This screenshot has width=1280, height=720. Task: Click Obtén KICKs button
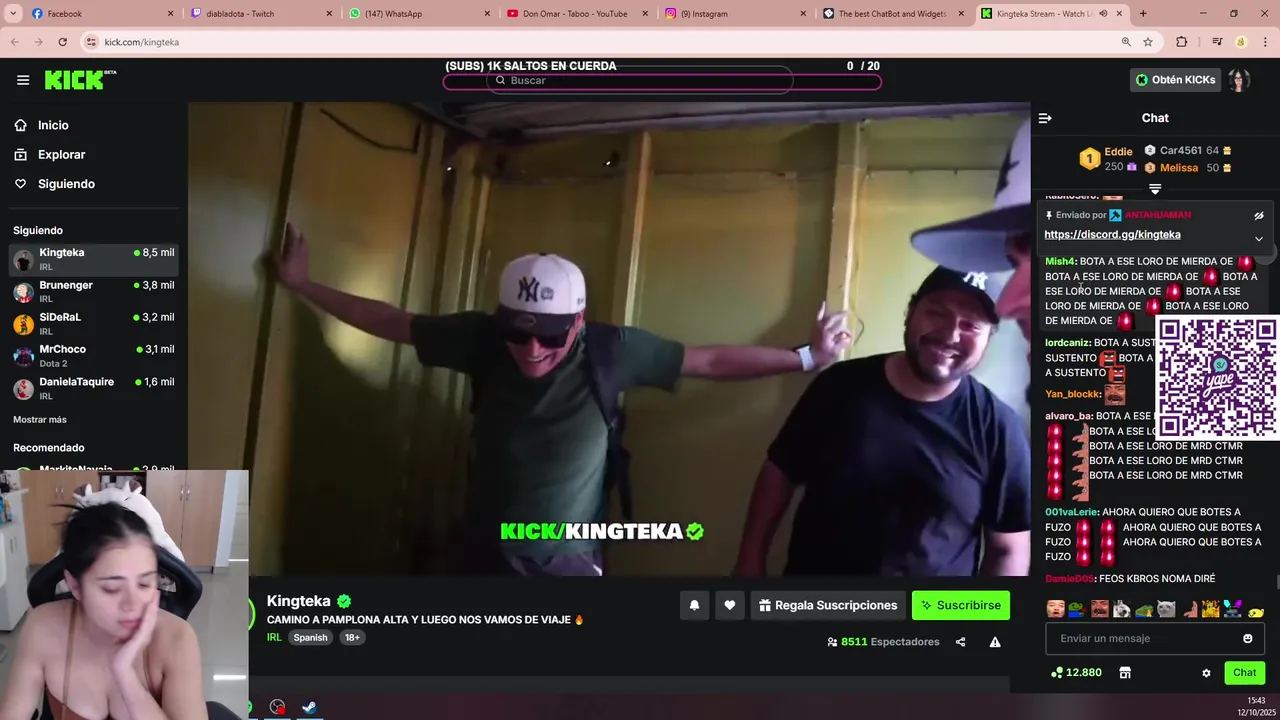(1175, 80)
